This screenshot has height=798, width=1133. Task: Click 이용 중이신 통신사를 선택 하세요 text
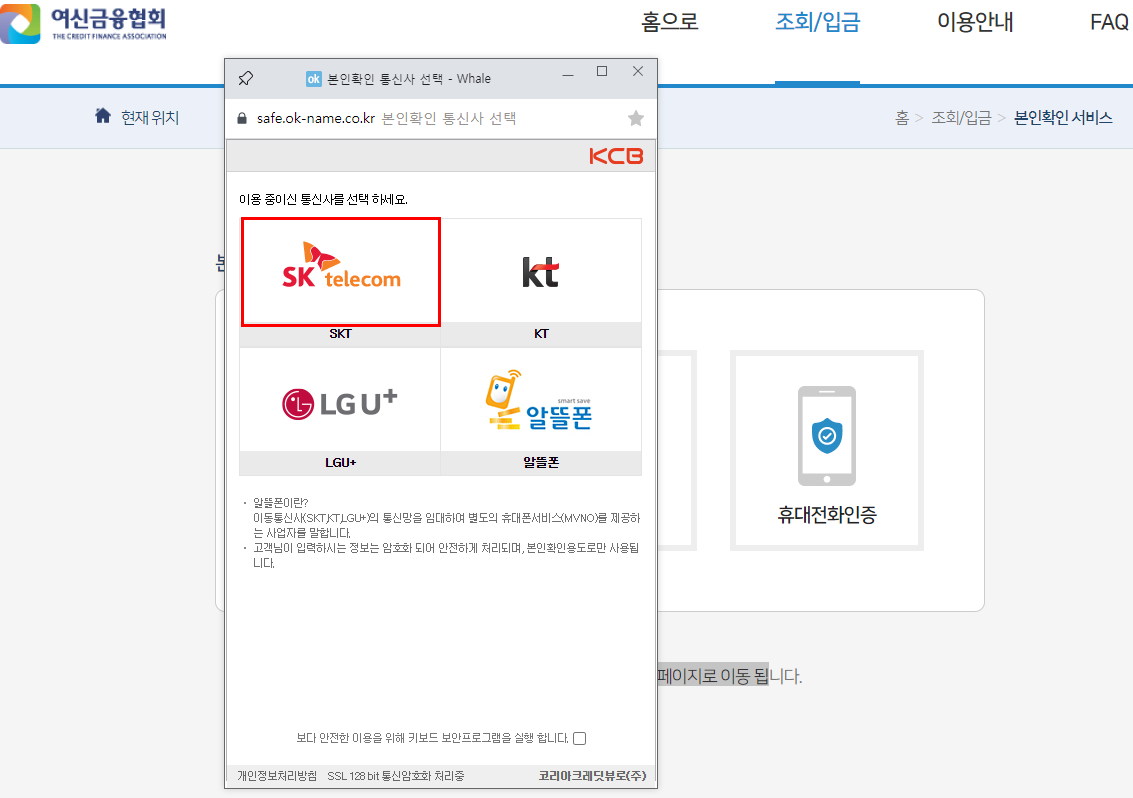[x=323, y=200]
